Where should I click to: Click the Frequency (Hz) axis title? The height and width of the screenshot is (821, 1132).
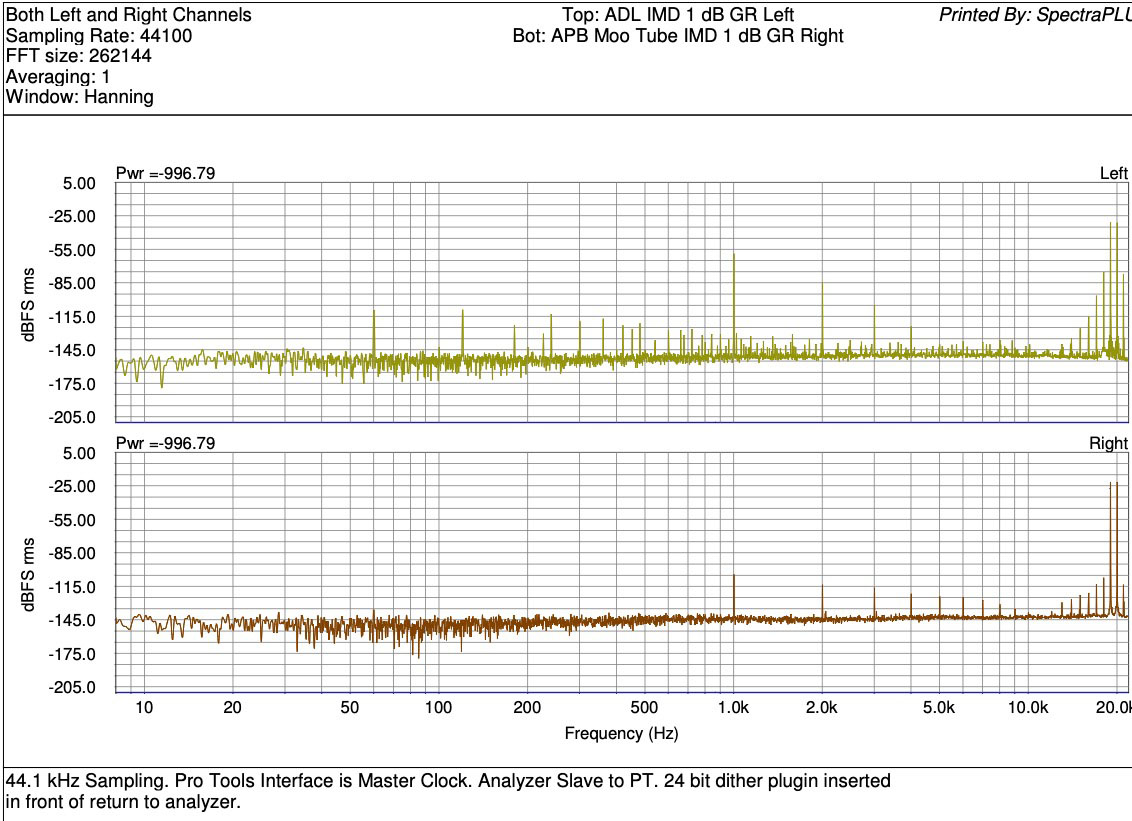(621, 733)
